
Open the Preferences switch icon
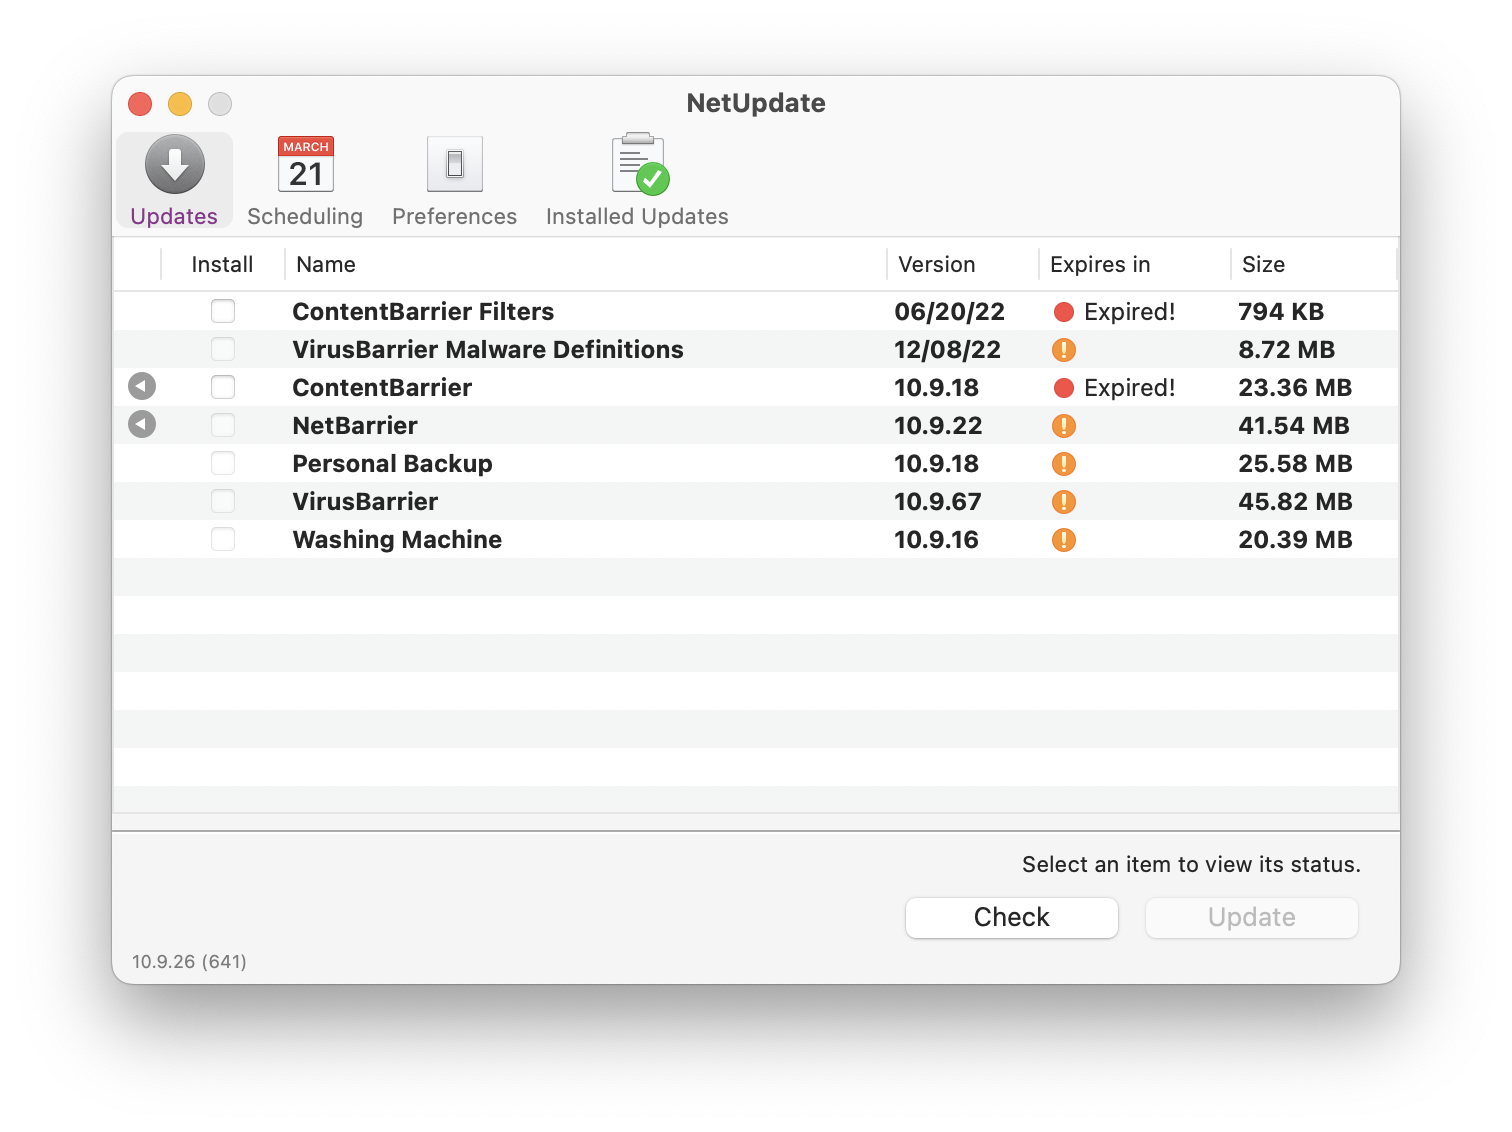tap(455, 164)
